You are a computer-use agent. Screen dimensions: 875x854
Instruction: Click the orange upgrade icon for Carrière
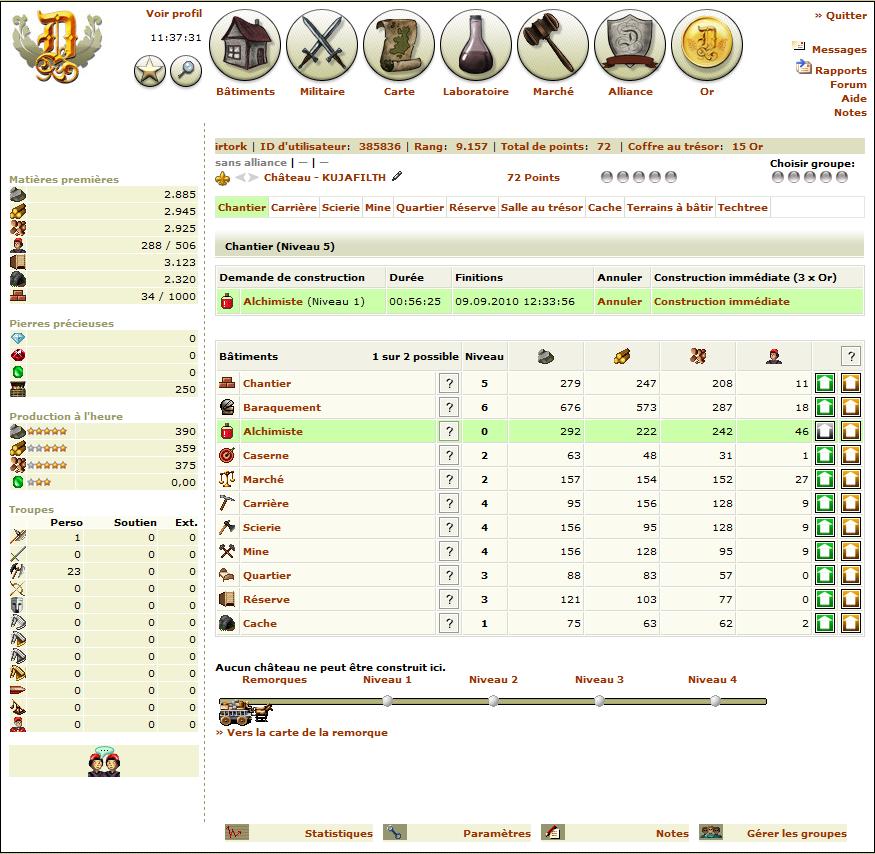click(850, 503)
